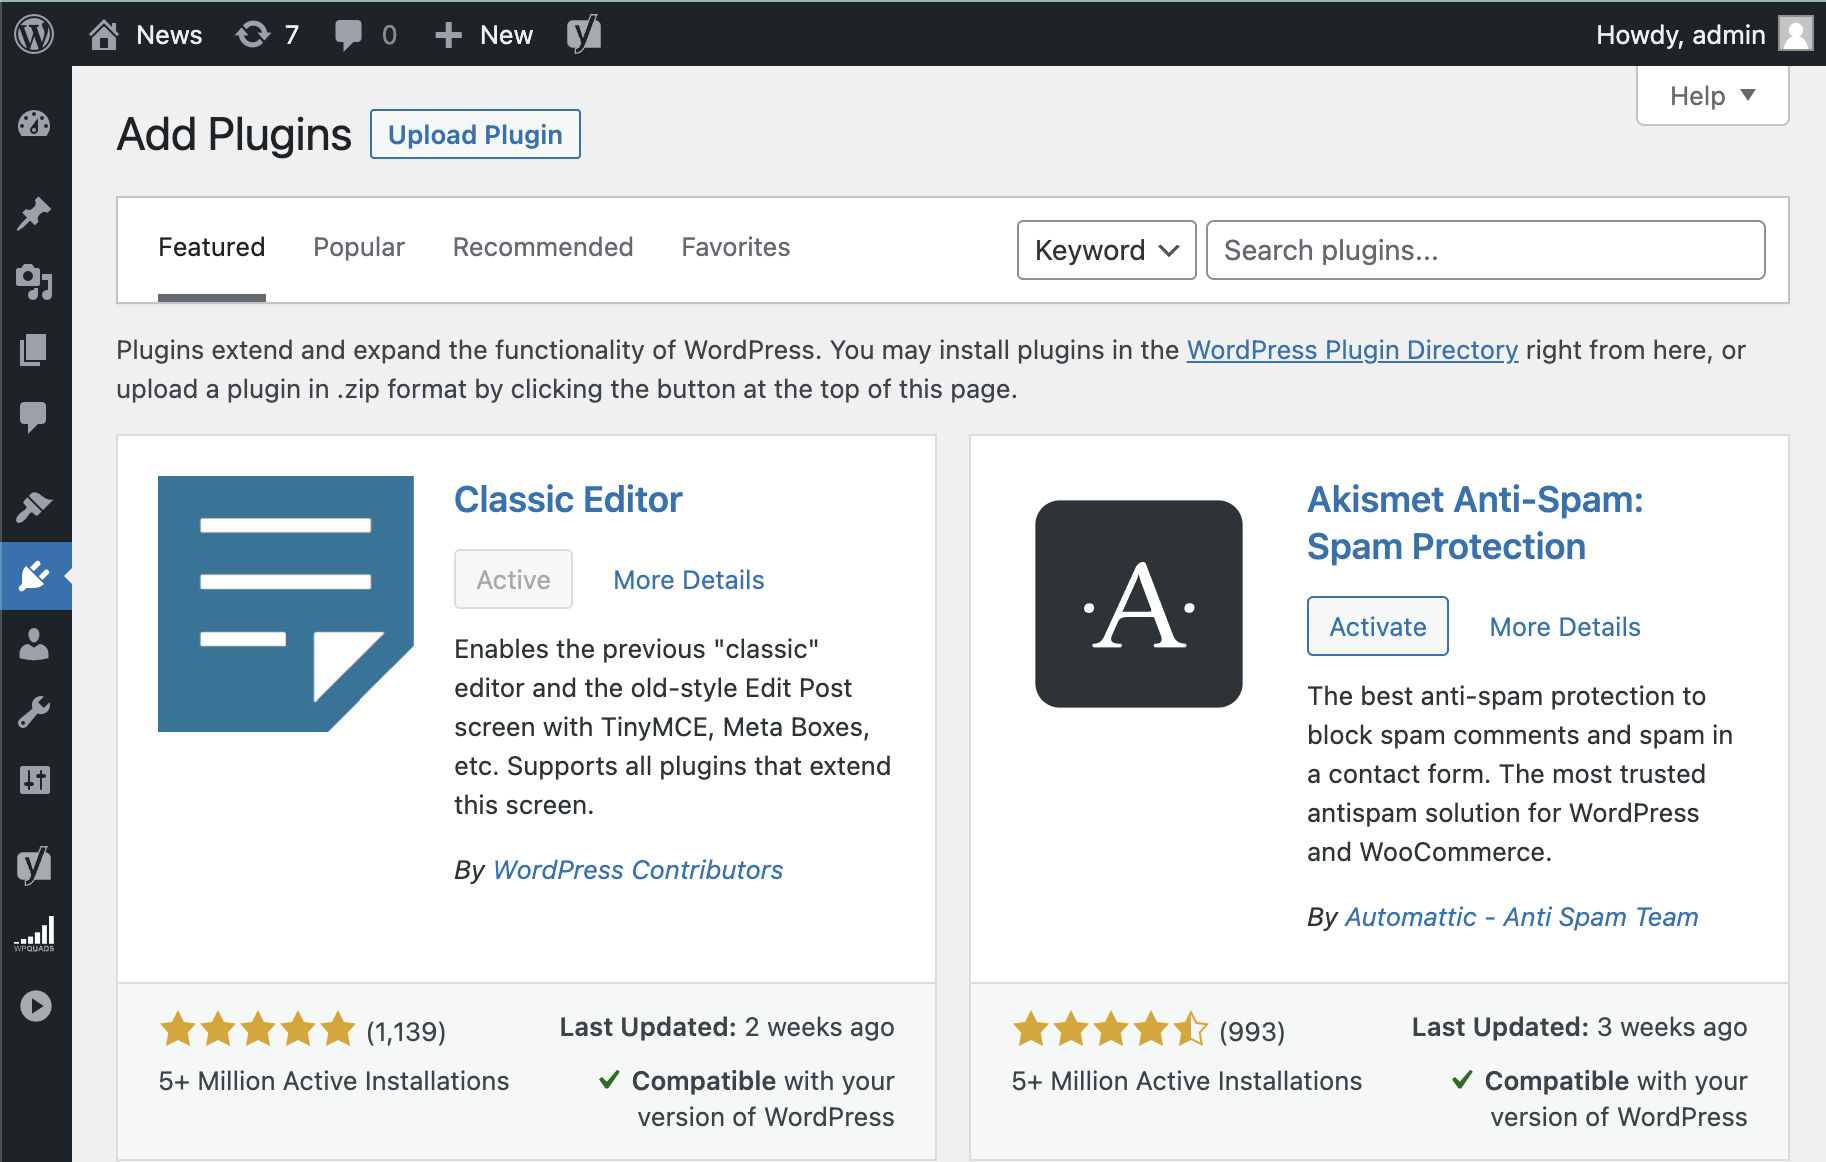Open Tools wrench icon in sidebar

(x=34, y=712)
